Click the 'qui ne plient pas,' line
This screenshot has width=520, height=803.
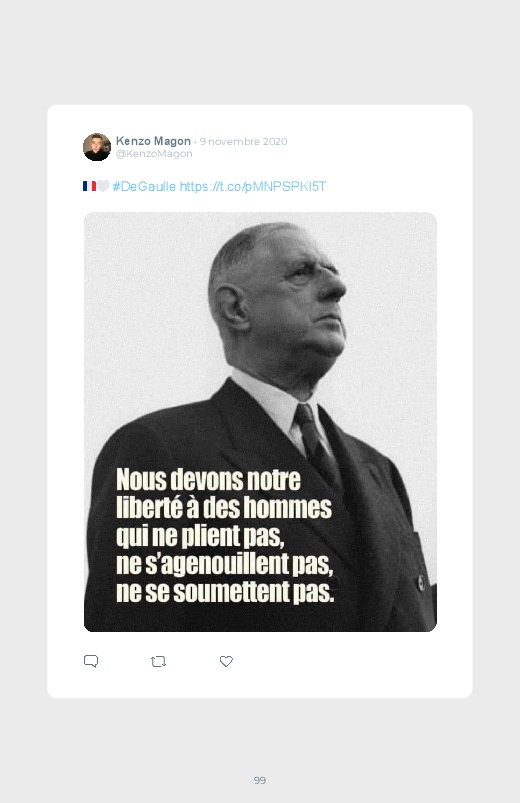click(200, 536)
